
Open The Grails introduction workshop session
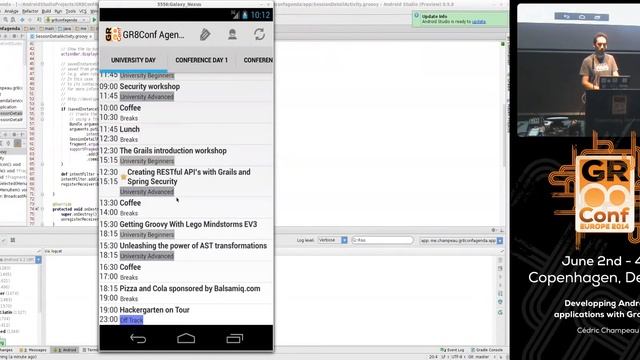[x=186, y=155]
